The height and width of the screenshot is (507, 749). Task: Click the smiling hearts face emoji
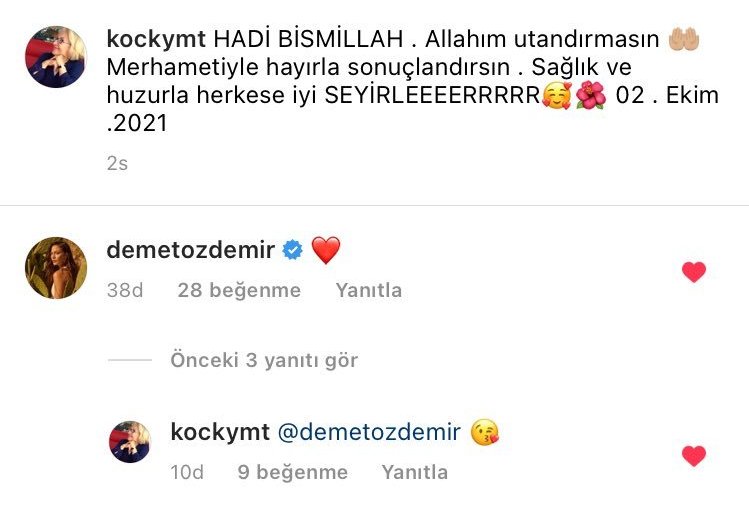[x=556, y=96]
